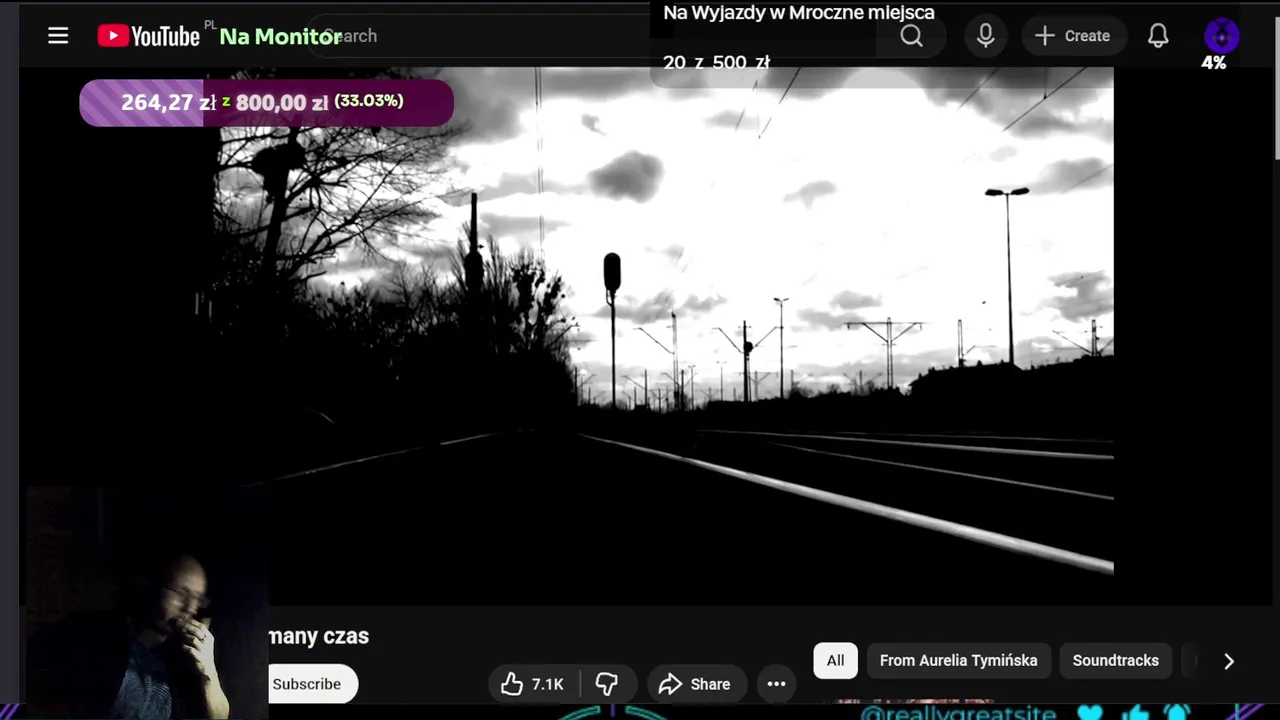The height and width of the screenshot is (720, 1280).
Task: Select the All filter chip
Action: (835, 661)
